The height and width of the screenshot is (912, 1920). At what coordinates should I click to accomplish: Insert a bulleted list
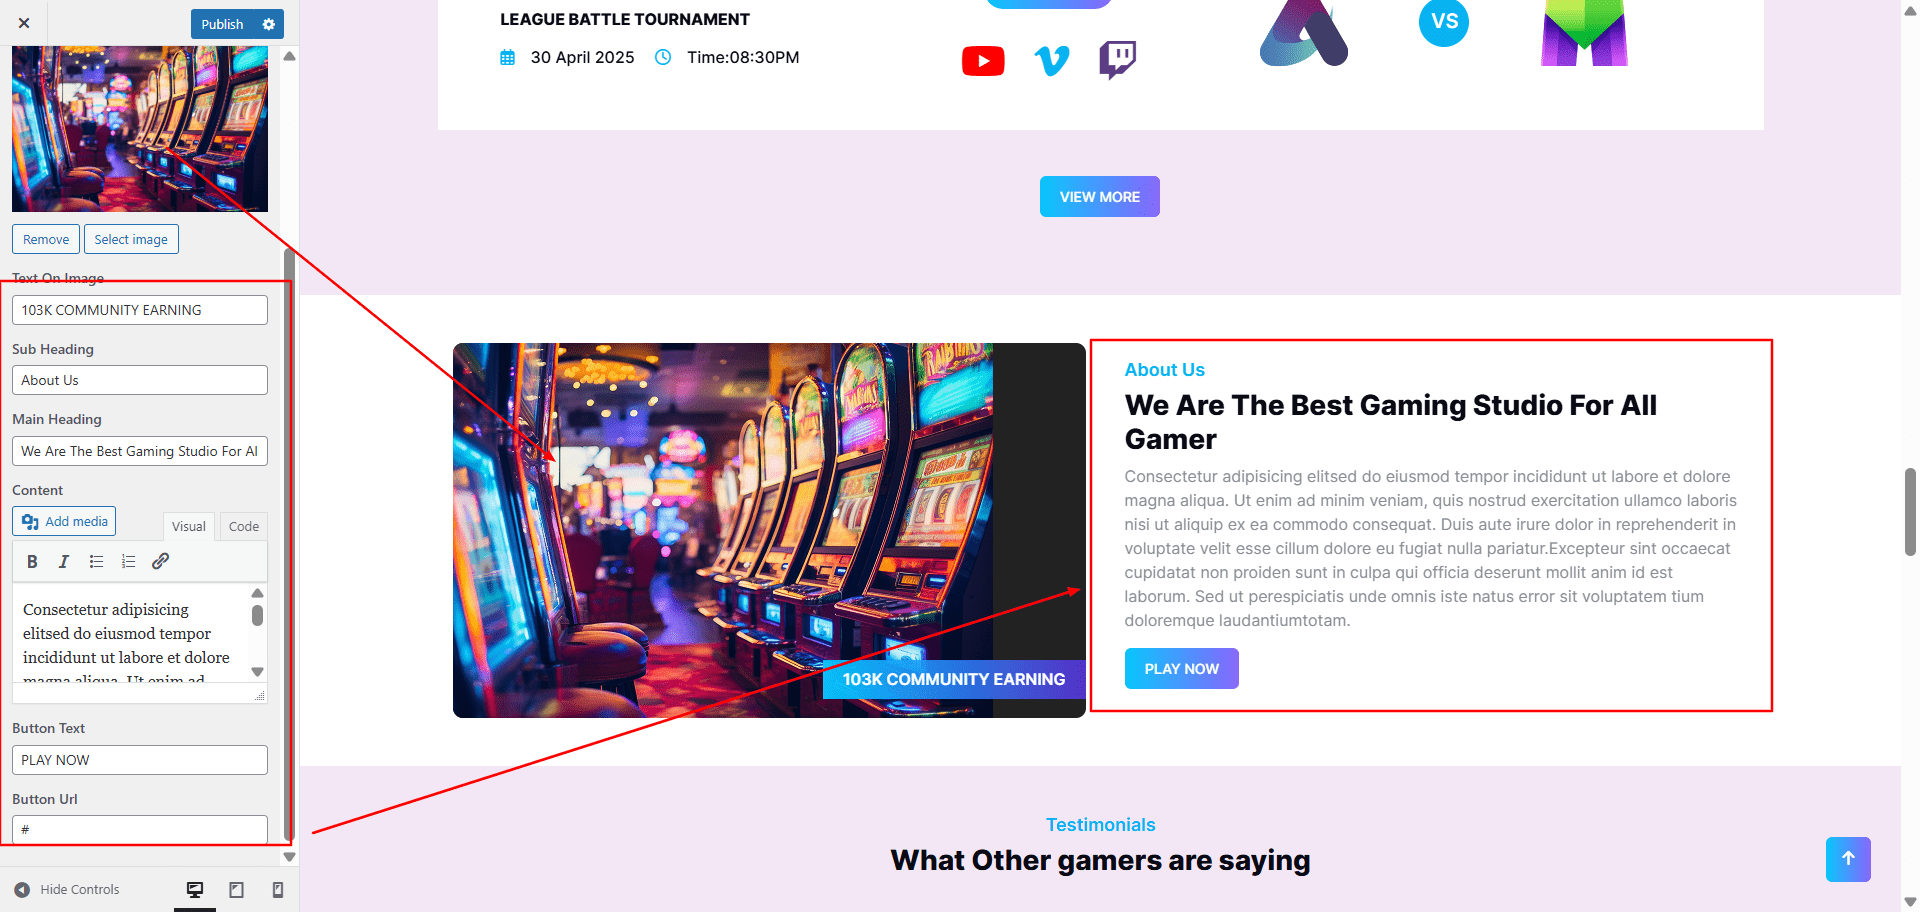coord(96,562)
